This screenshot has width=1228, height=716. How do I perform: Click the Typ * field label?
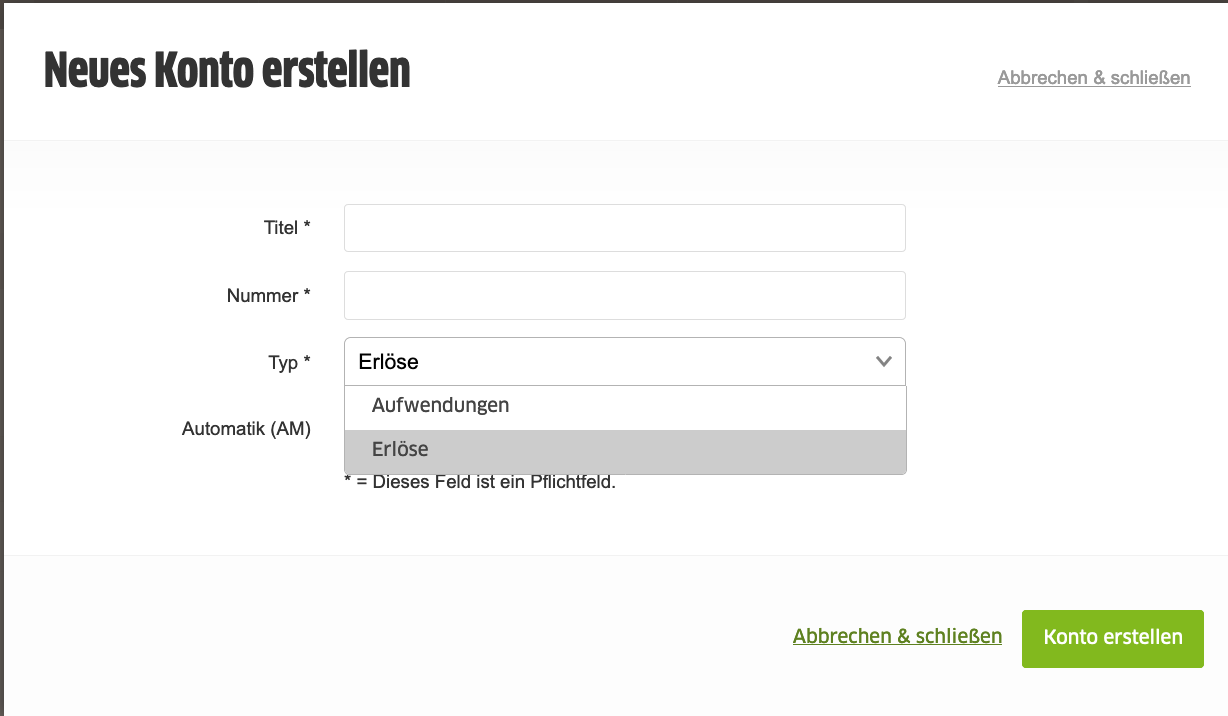pyautogui.click(x=290, y=363)
